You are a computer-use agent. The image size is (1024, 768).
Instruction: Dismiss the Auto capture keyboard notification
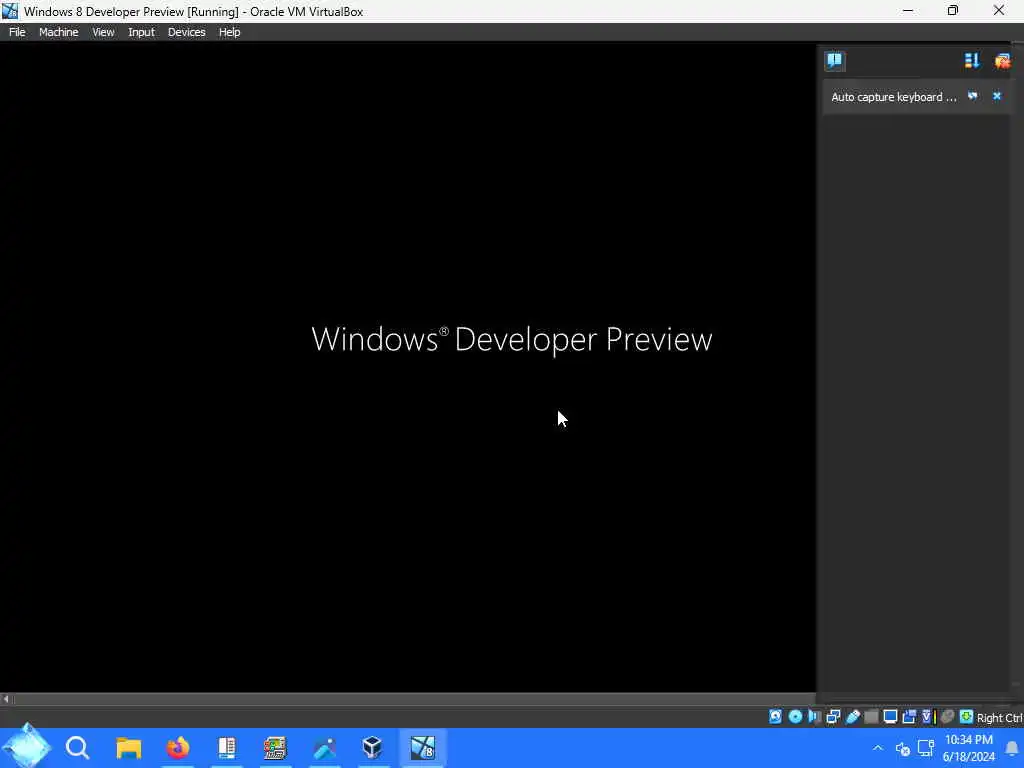(x=997, y=96)
